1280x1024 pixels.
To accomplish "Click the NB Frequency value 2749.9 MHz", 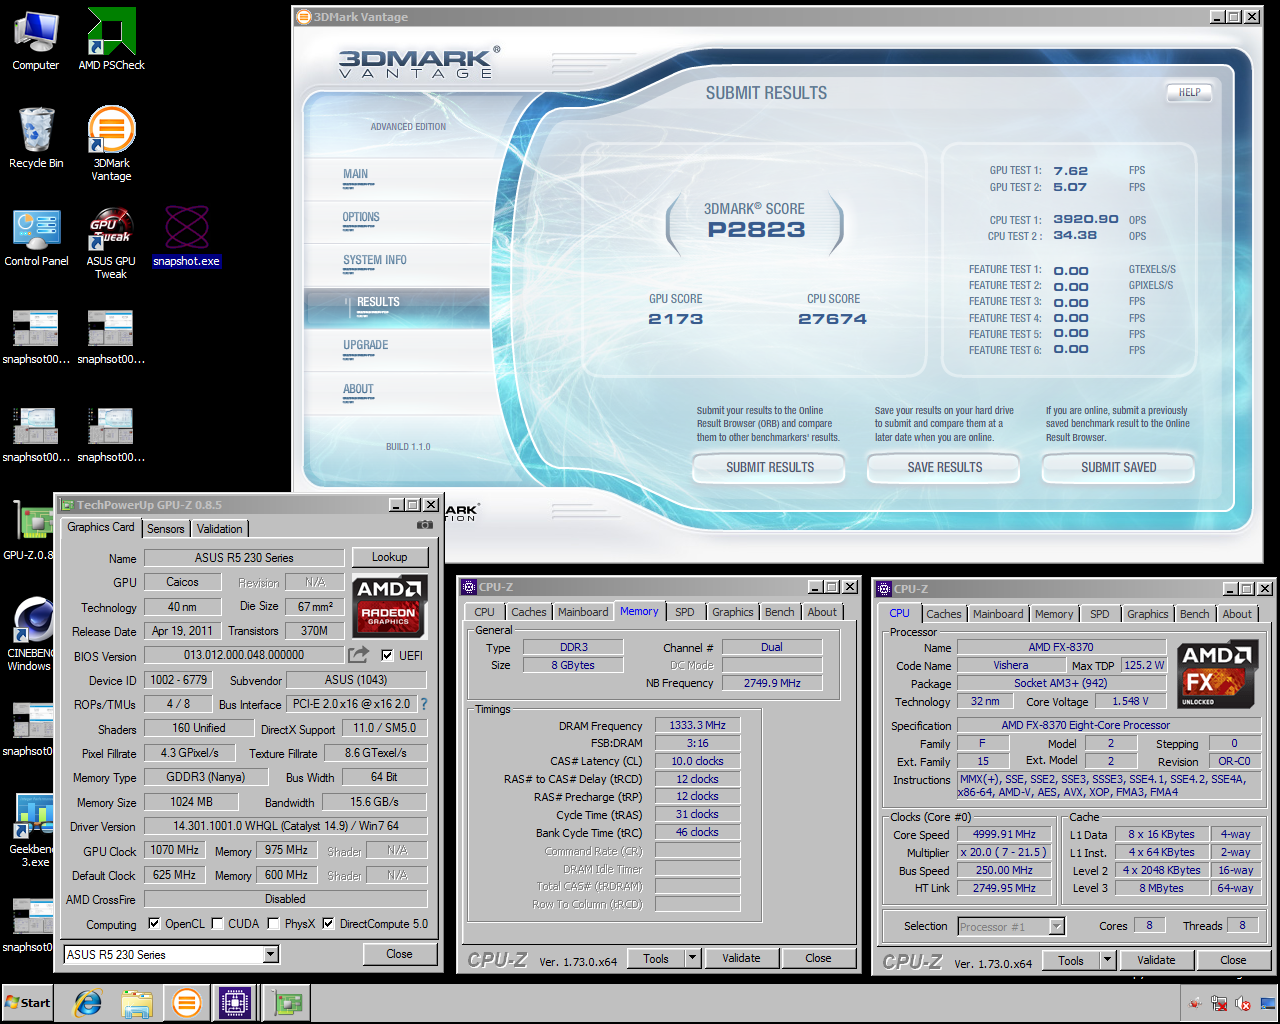I will (772, 683).
